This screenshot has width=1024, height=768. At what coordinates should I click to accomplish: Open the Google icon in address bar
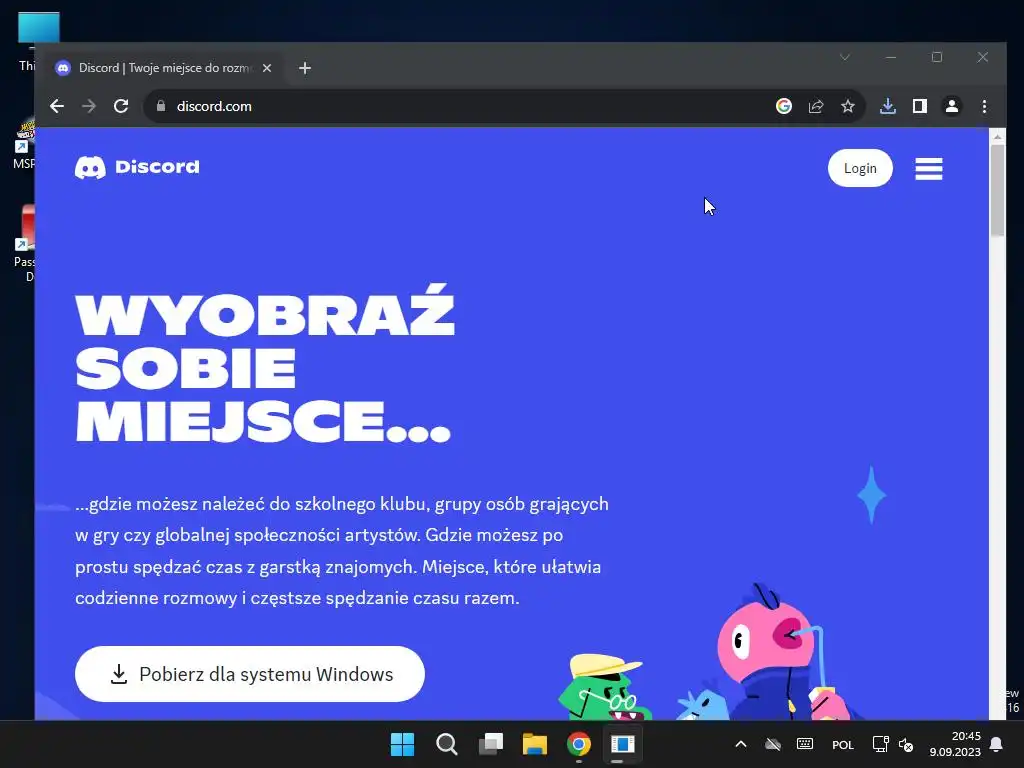tap(784, 106)
